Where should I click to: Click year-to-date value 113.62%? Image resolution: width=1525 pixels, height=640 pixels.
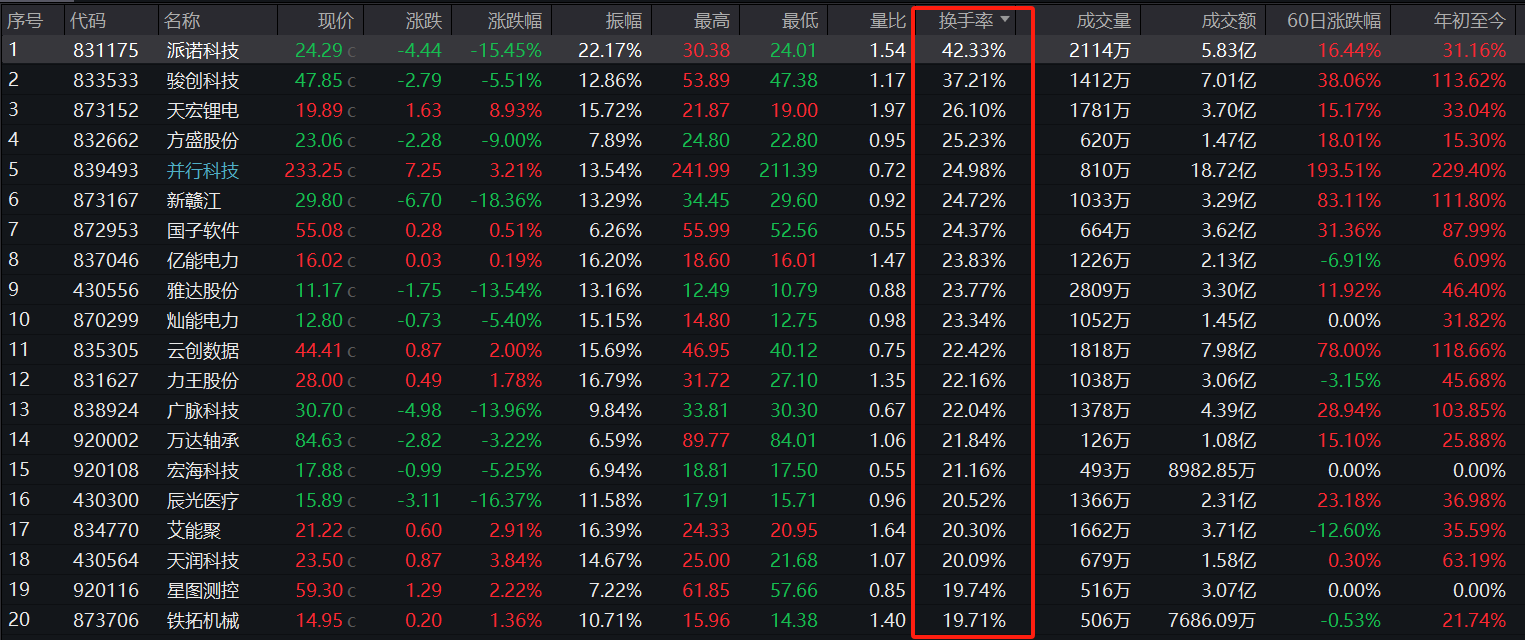pos(1469,80)
